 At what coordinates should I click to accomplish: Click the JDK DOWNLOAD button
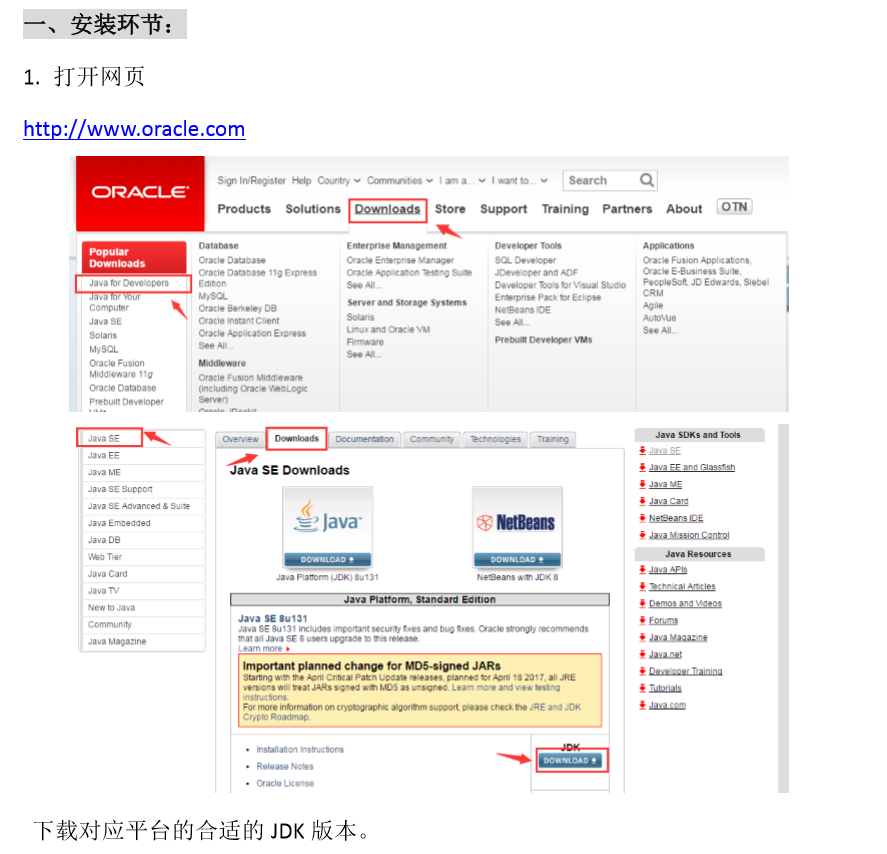point(570,761)
